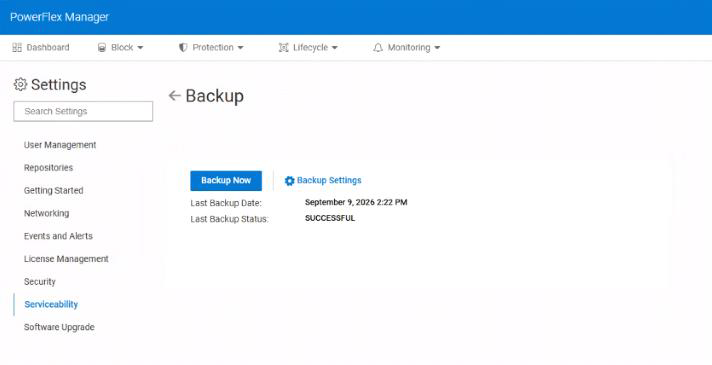Expand the Protection dropdown arrow
This screenshot has height=365, width=712.
tap(241, 48)
